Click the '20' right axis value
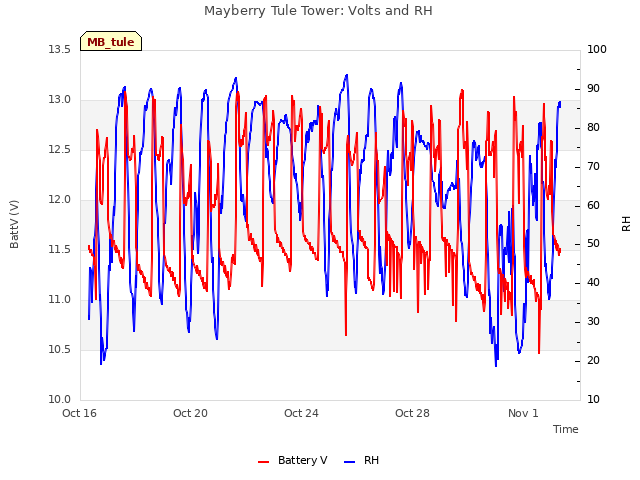The image size is (640, 480). pos(593,360)
